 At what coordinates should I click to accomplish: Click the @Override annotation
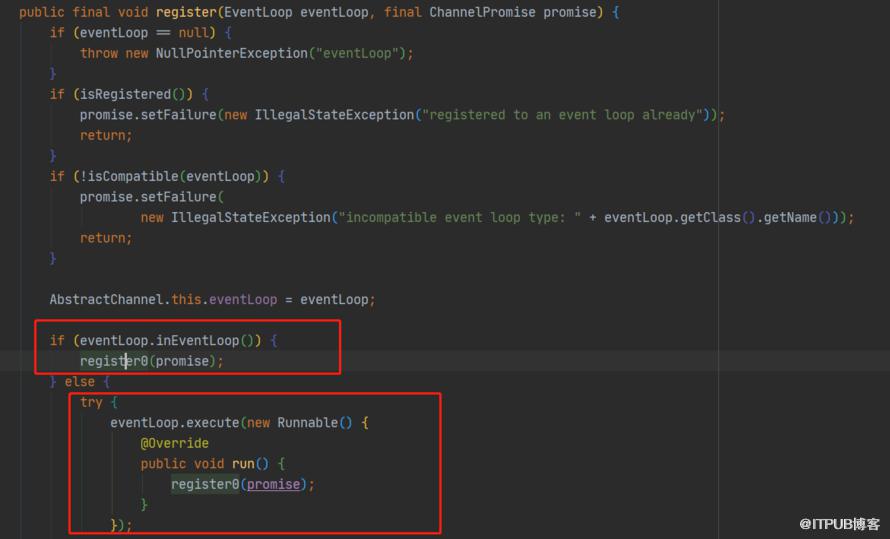coord(175,444)
